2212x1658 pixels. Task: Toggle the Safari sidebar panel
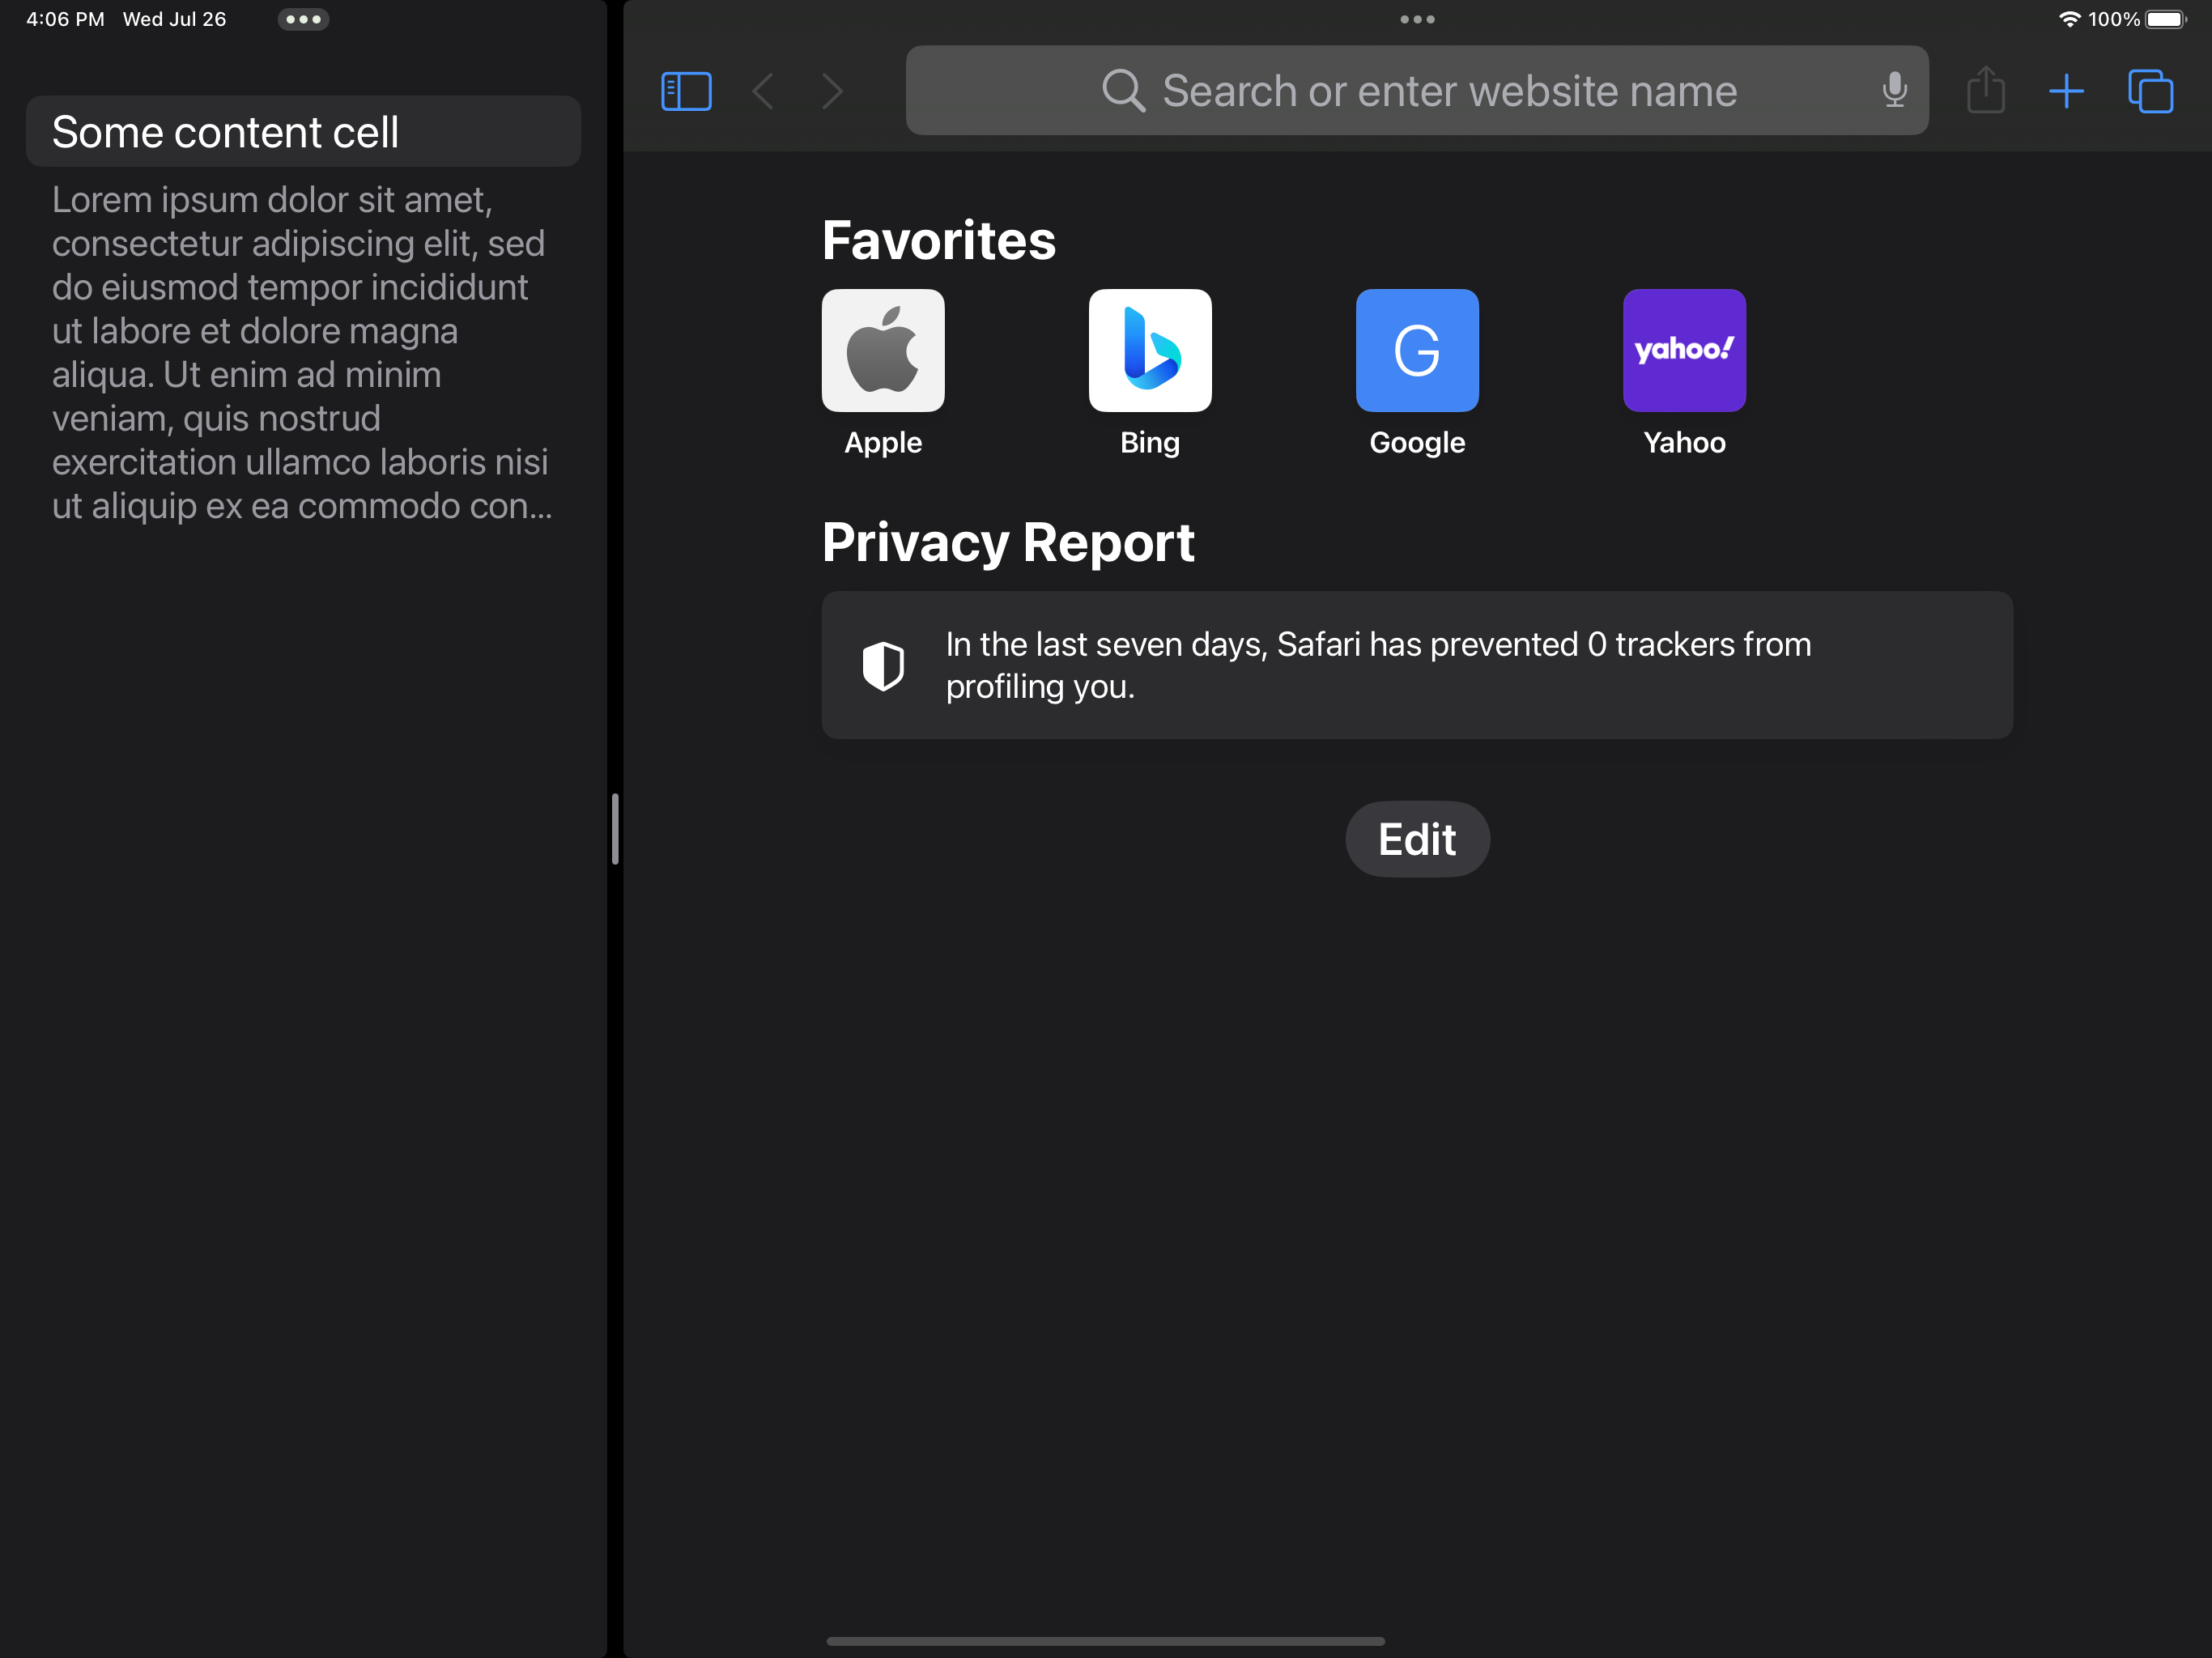click(686, 91)
